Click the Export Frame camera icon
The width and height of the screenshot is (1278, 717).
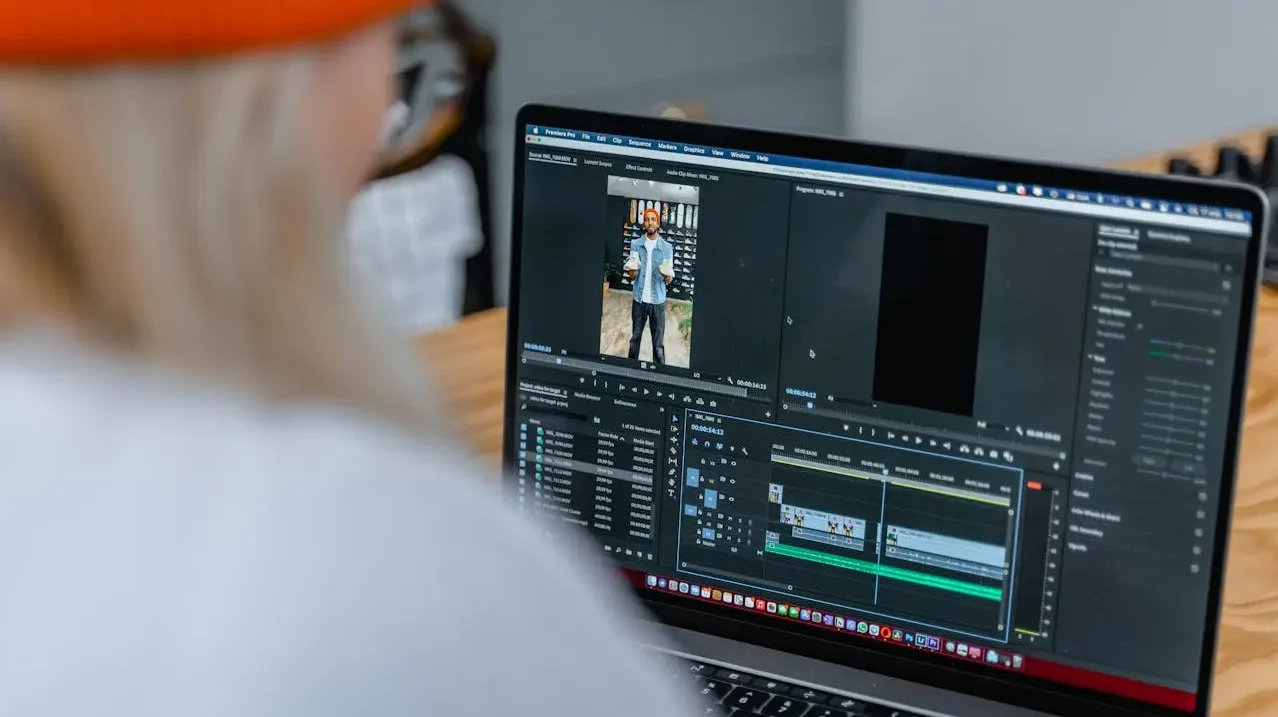click(x=994, y=455)
